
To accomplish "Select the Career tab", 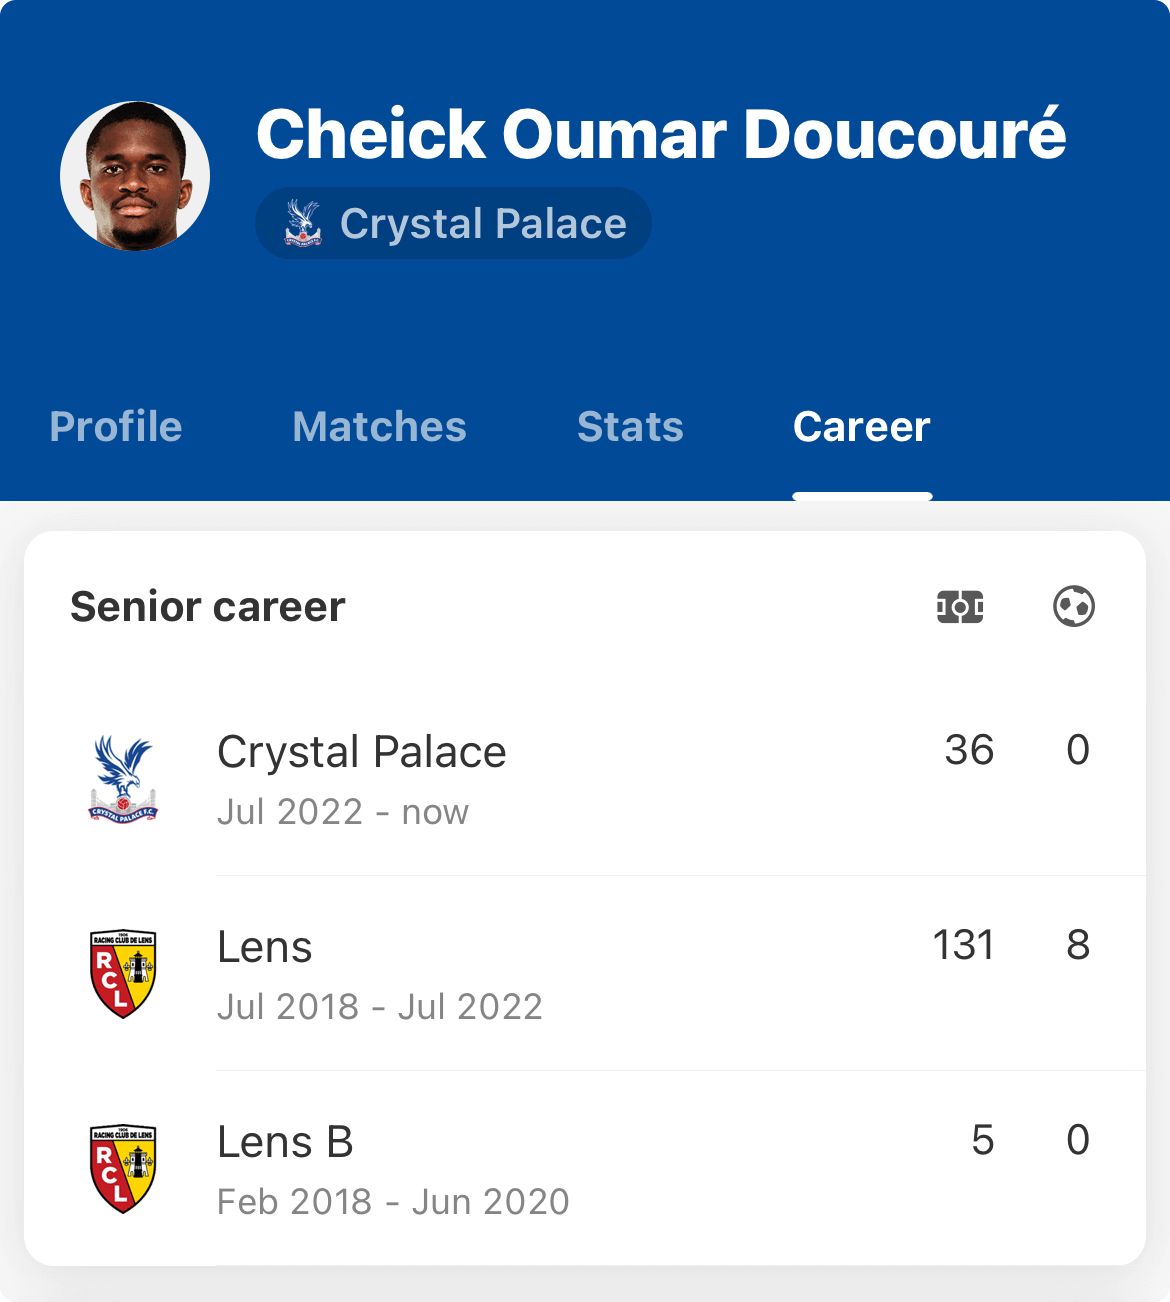I will (x=861, y=427).
